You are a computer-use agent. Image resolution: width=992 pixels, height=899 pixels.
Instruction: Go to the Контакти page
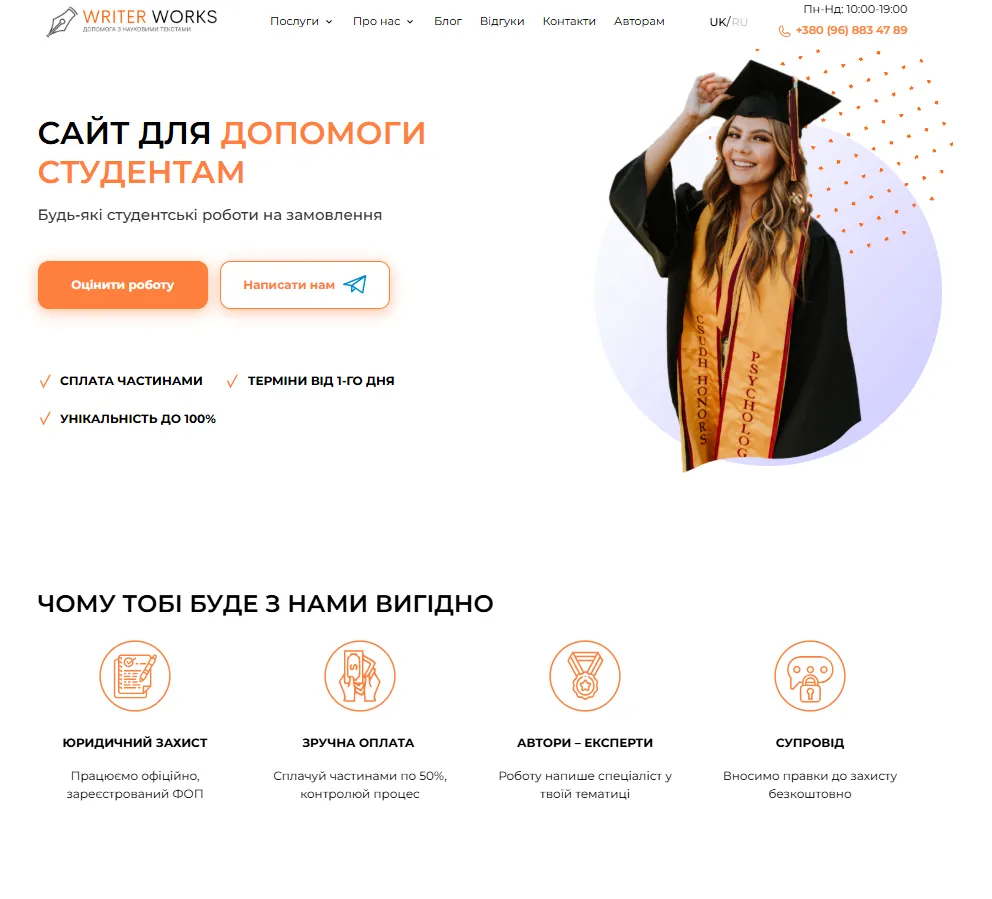(569, 22)
